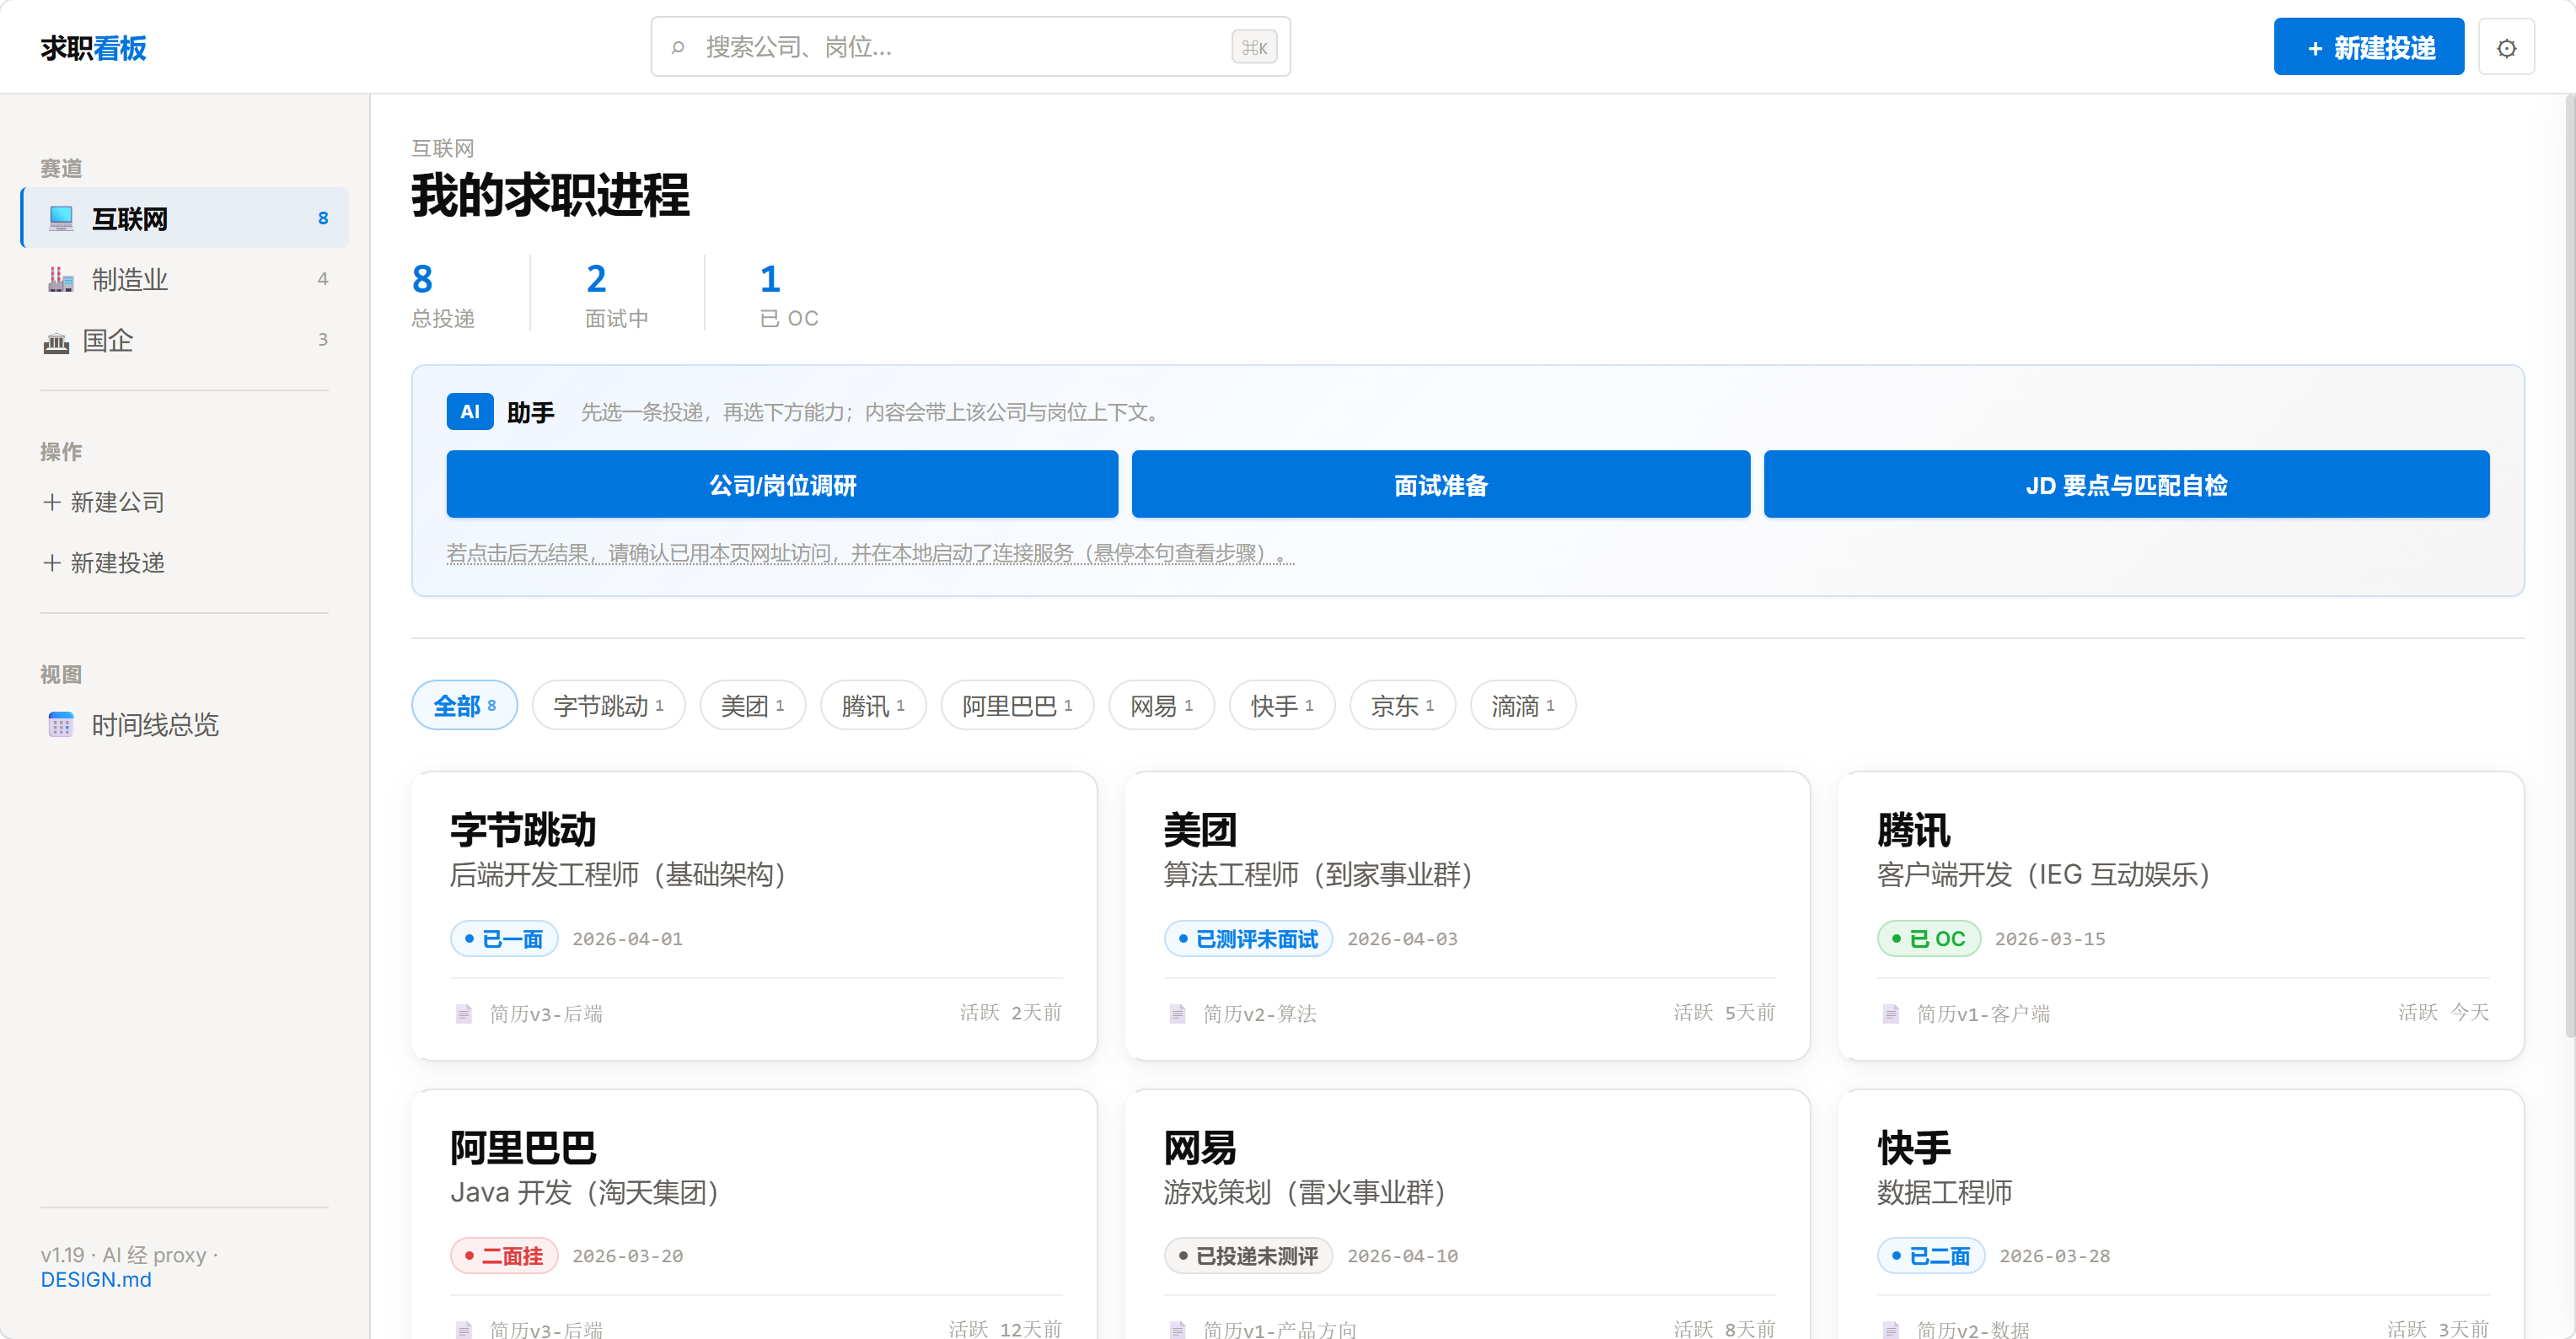Viewport: 2576px width, 1339px height.
Task: Click the 总投递 stat showing 8
Action: pyautogui.click(x=444, y=294)
